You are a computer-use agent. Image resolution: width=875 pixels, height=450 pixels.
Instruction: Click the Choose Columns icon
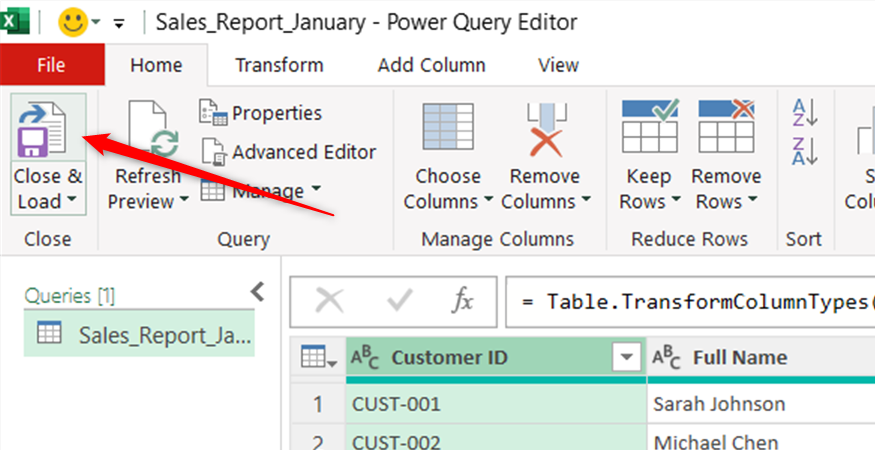[x=448, y=126]
